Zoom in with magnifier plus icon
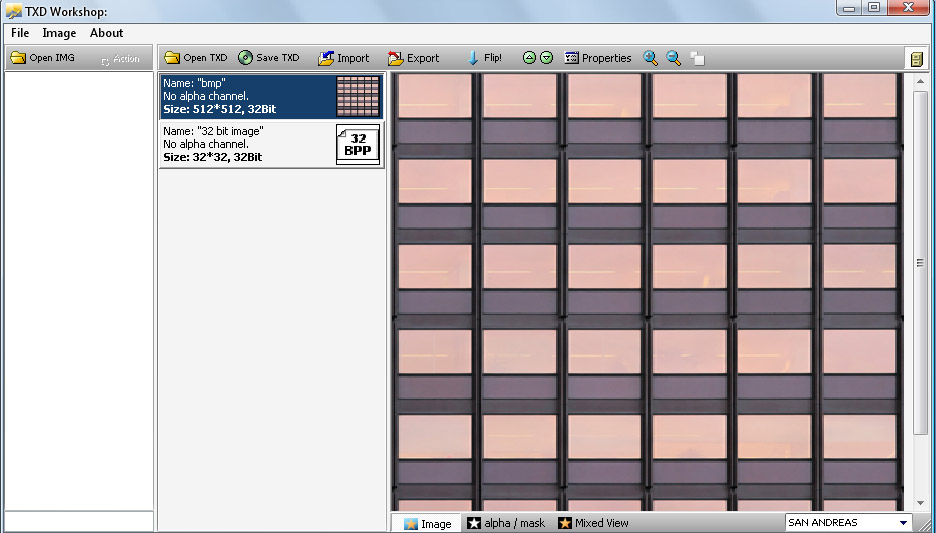The image size is (936, 533). [x=650, y=58]
